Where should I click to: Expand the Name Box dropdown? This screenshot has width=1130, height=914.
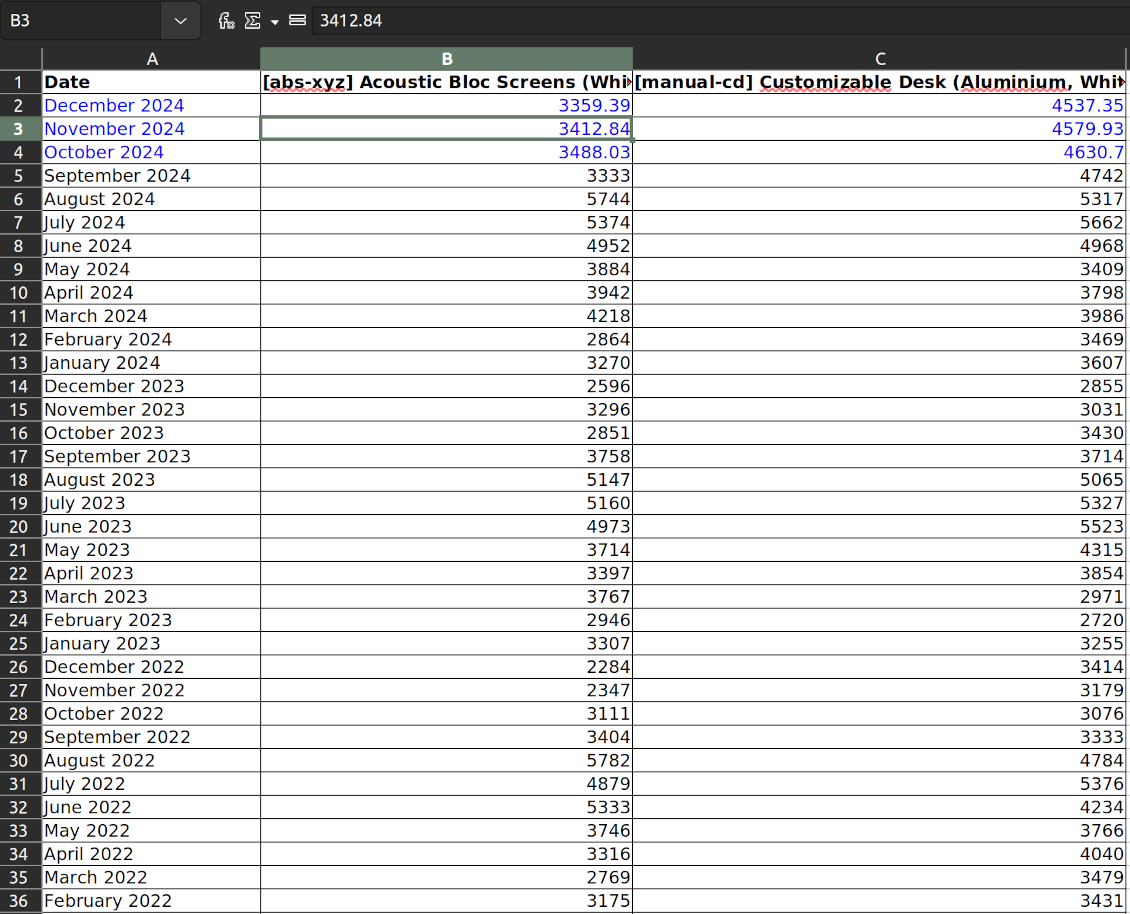180,20
